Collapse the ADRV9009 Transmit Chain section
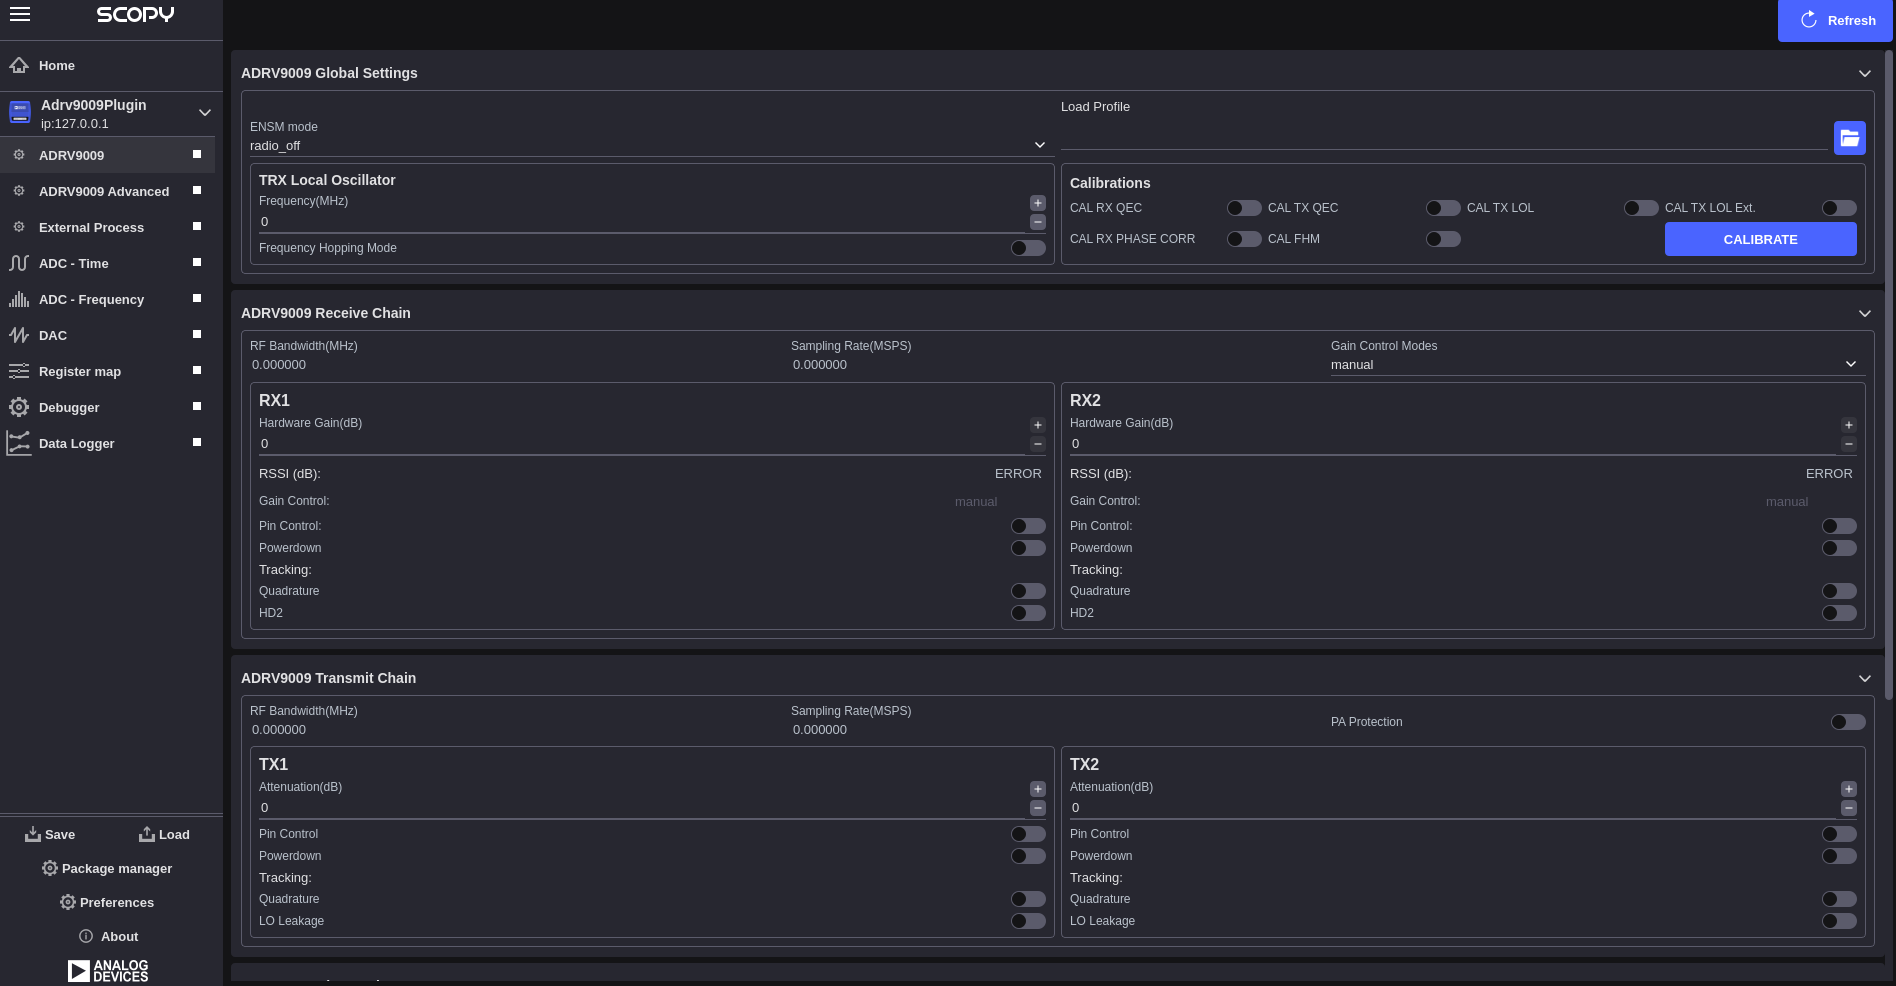1896x986 pixels. pyautogui.click(x=1864, y=678)
